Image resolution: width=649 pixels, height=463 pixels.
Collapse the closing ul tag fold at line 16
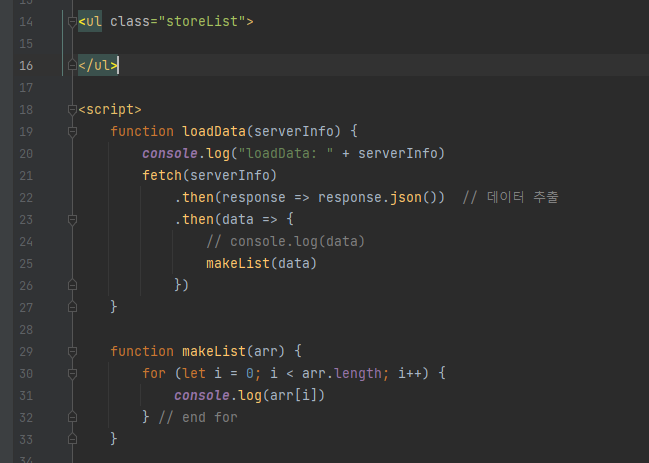pyautogui.click(x=72, y=65)
